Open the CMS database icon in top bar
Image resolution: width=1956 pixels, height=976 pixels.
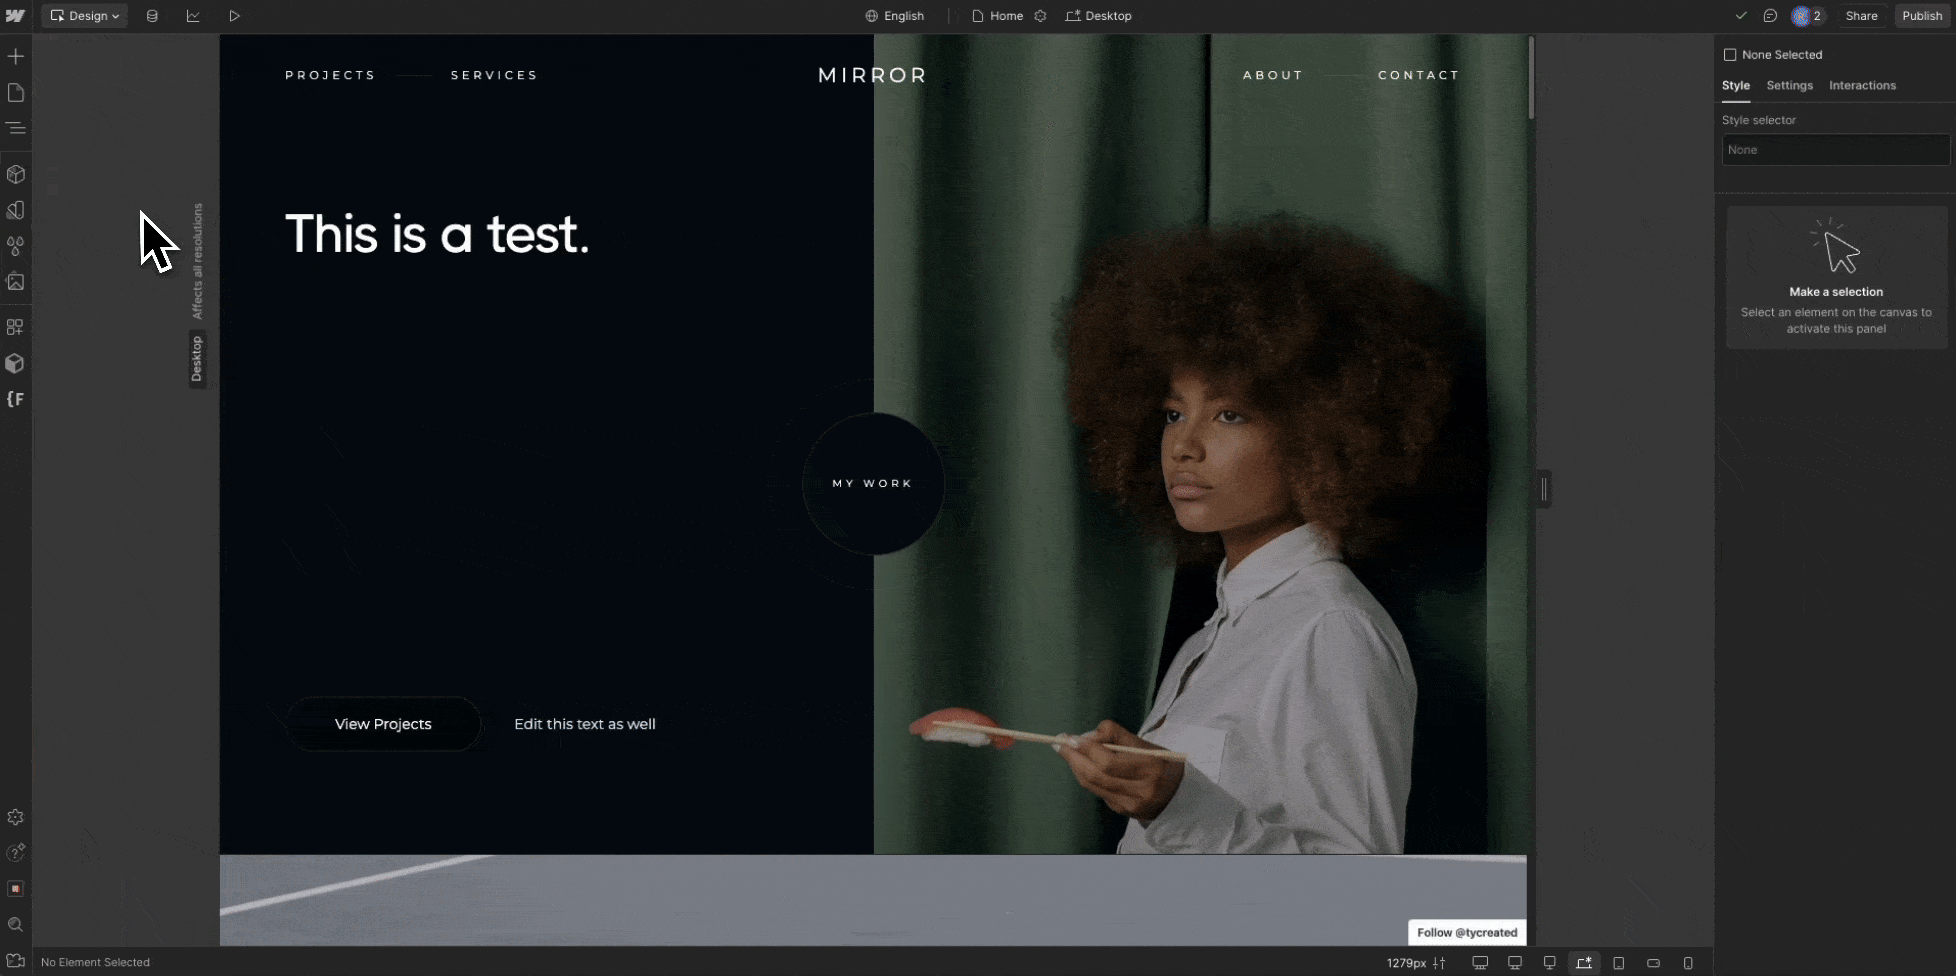tap(152, 16)
